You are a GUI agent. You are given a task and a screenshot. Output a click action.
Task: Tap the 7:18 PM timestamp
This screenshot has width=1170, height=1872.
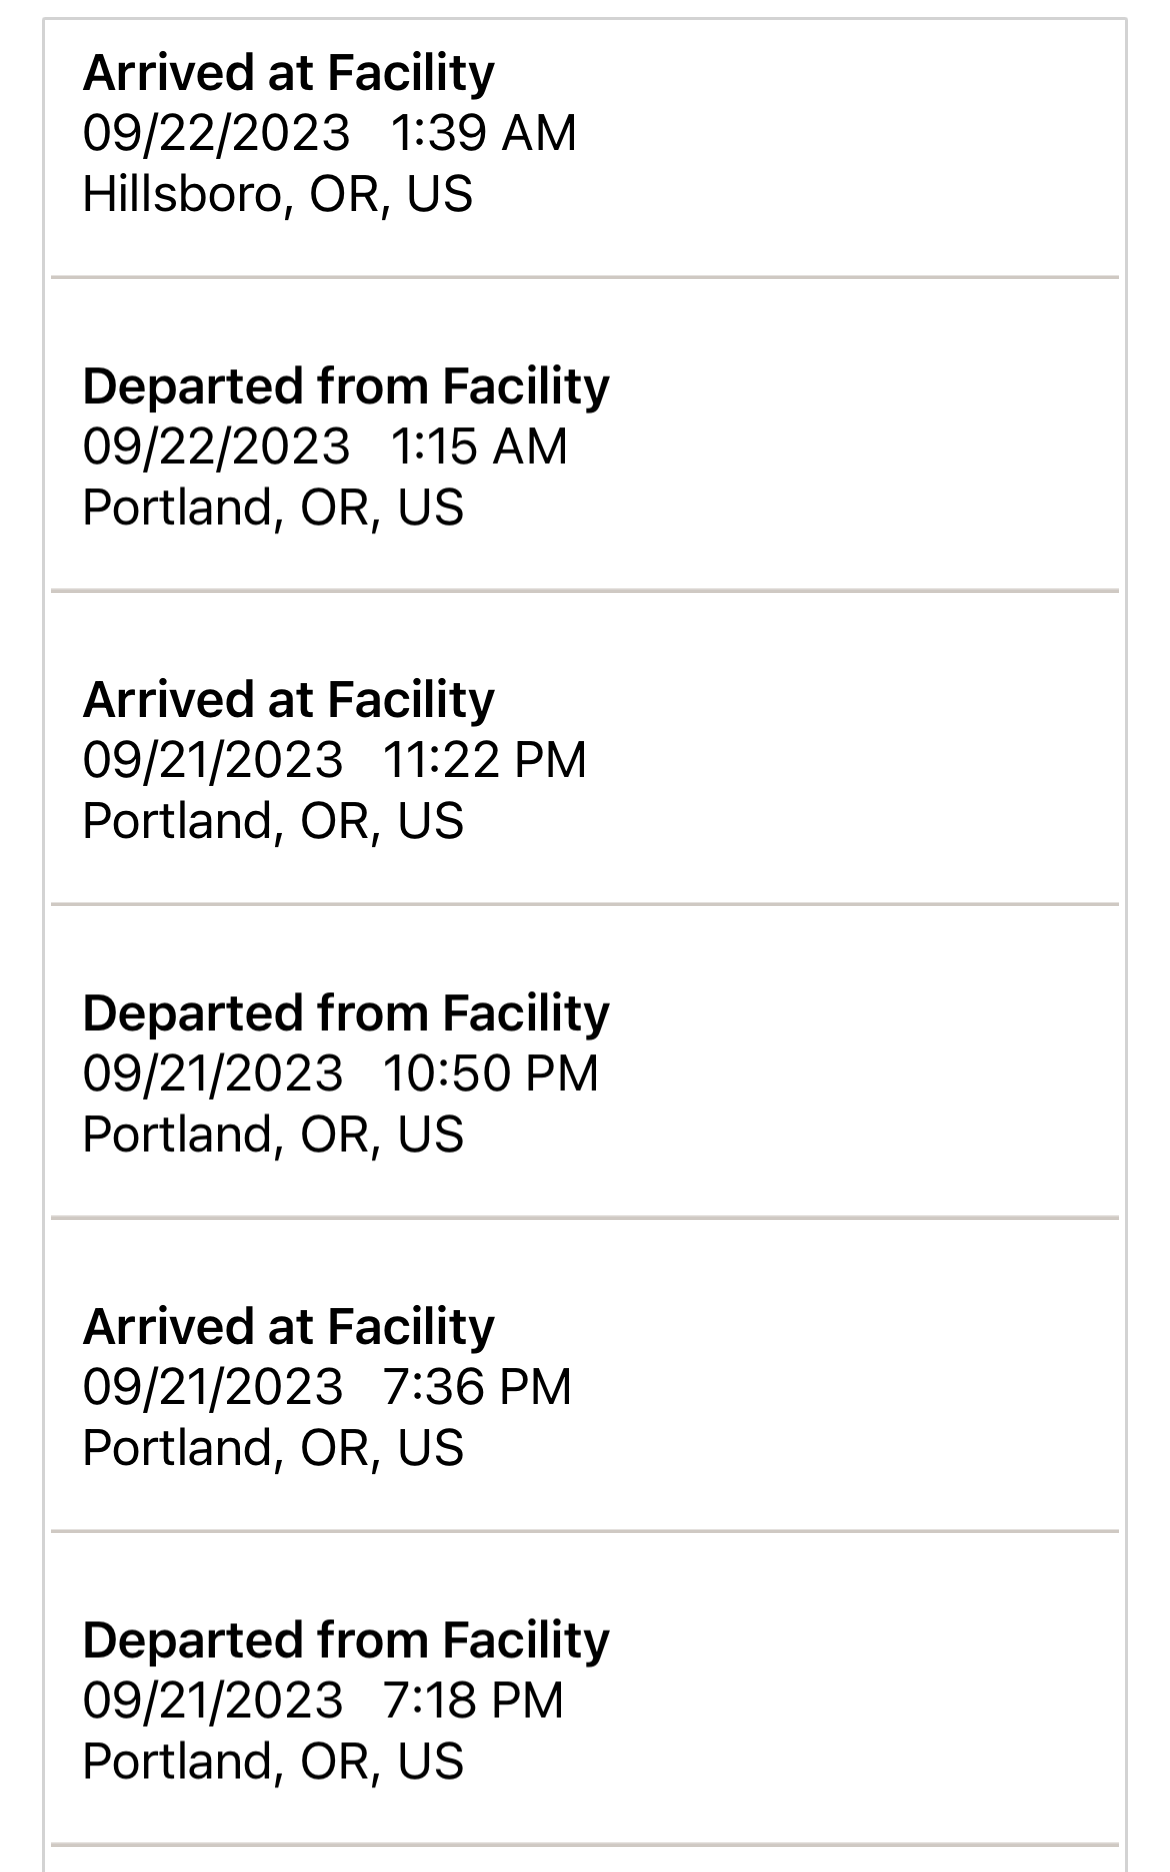click(473, 1700)
